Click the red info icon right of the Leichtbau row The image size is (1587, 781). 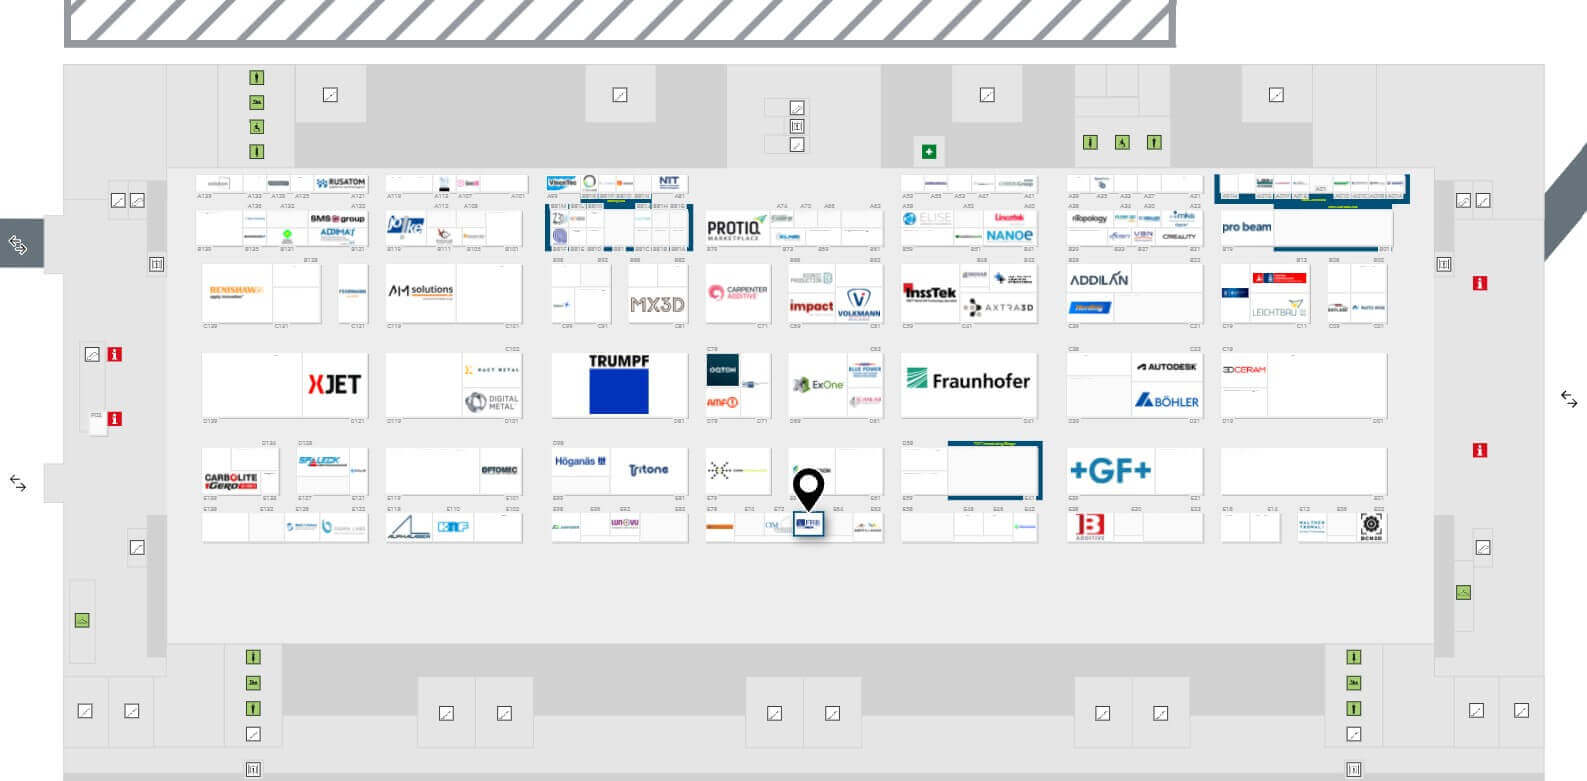(x=1480, y=283)
